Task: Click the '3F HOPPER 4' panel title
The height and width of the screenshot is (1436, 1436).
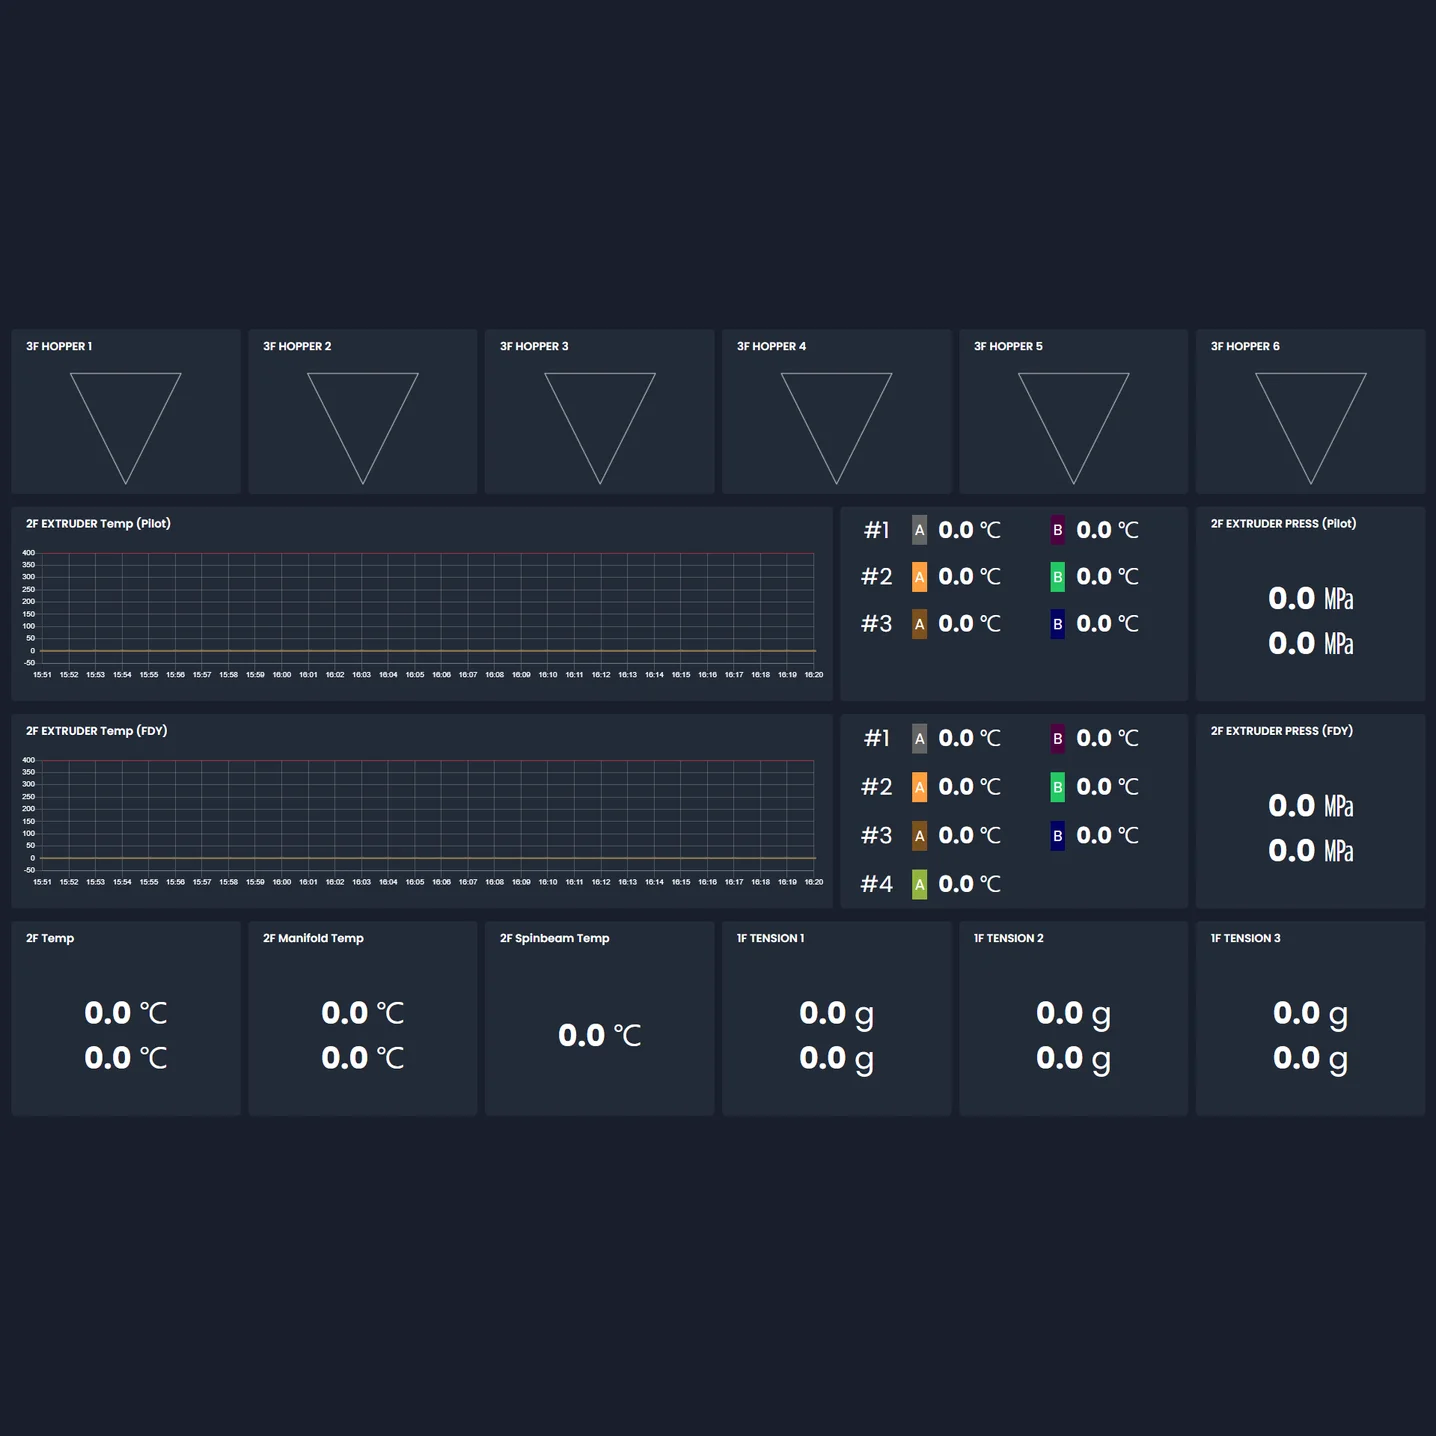Action: point(771,346)
